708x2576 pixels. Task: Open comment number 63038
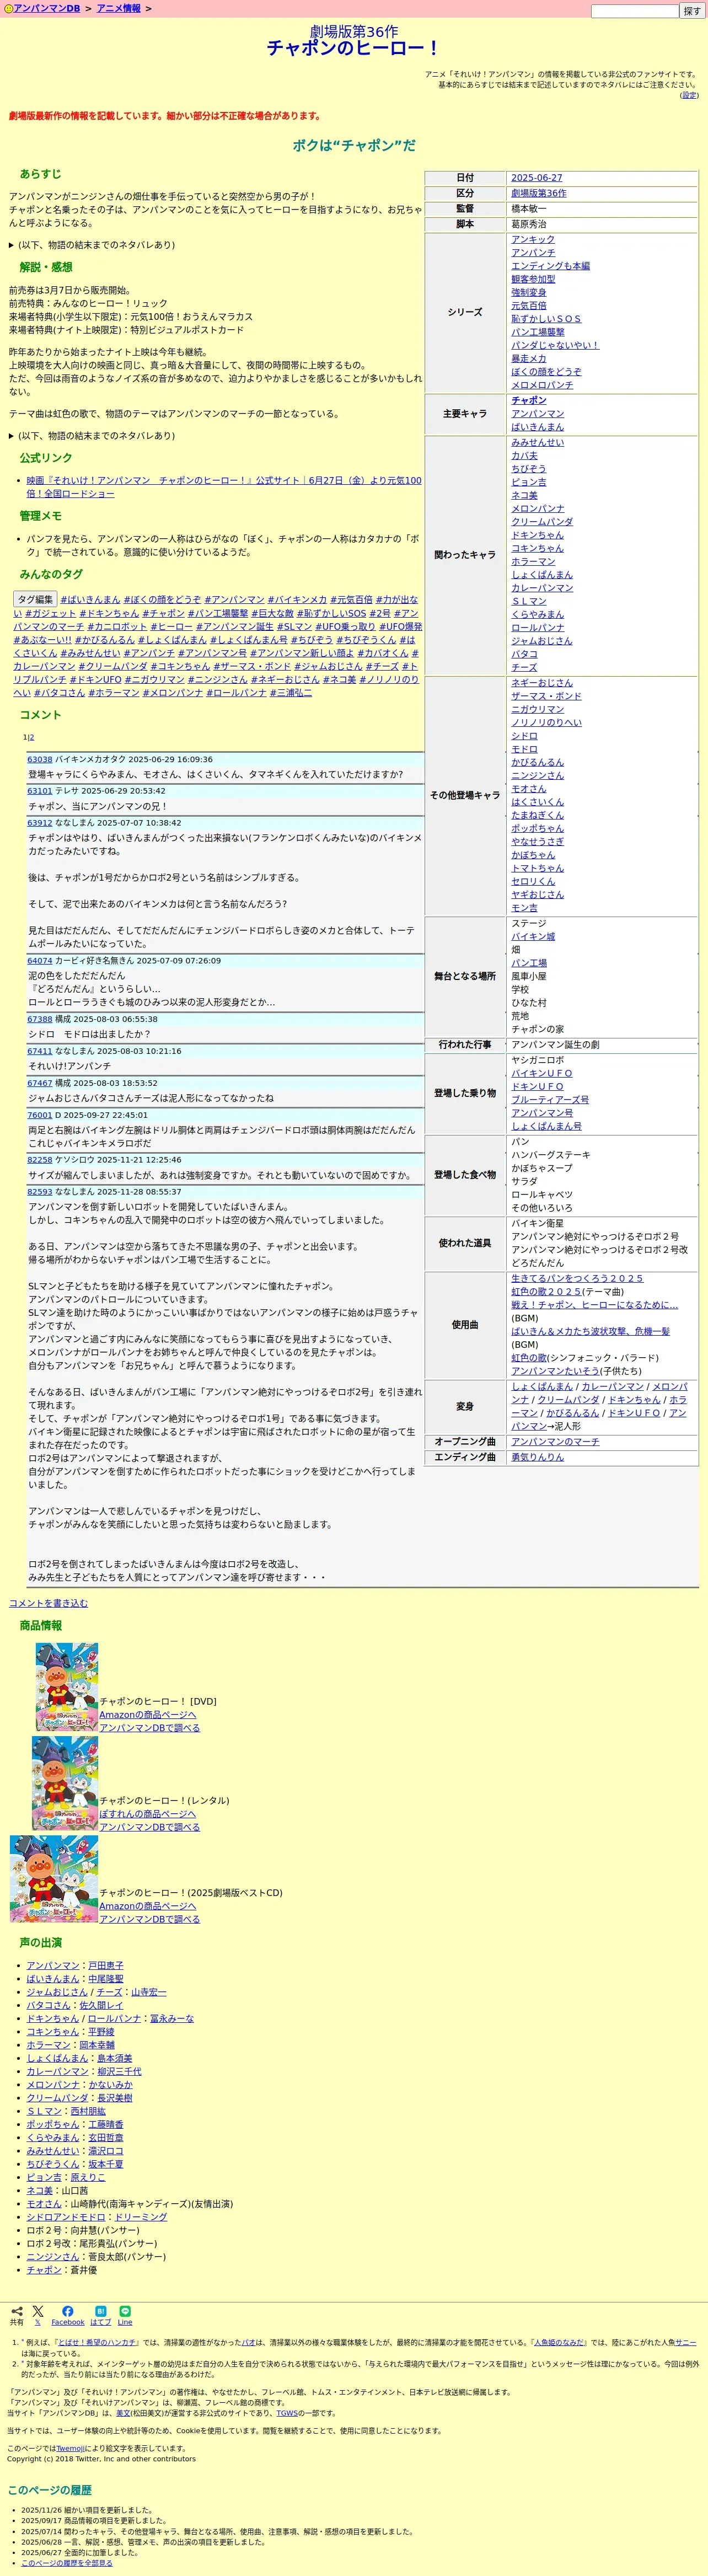coord(40,759)
